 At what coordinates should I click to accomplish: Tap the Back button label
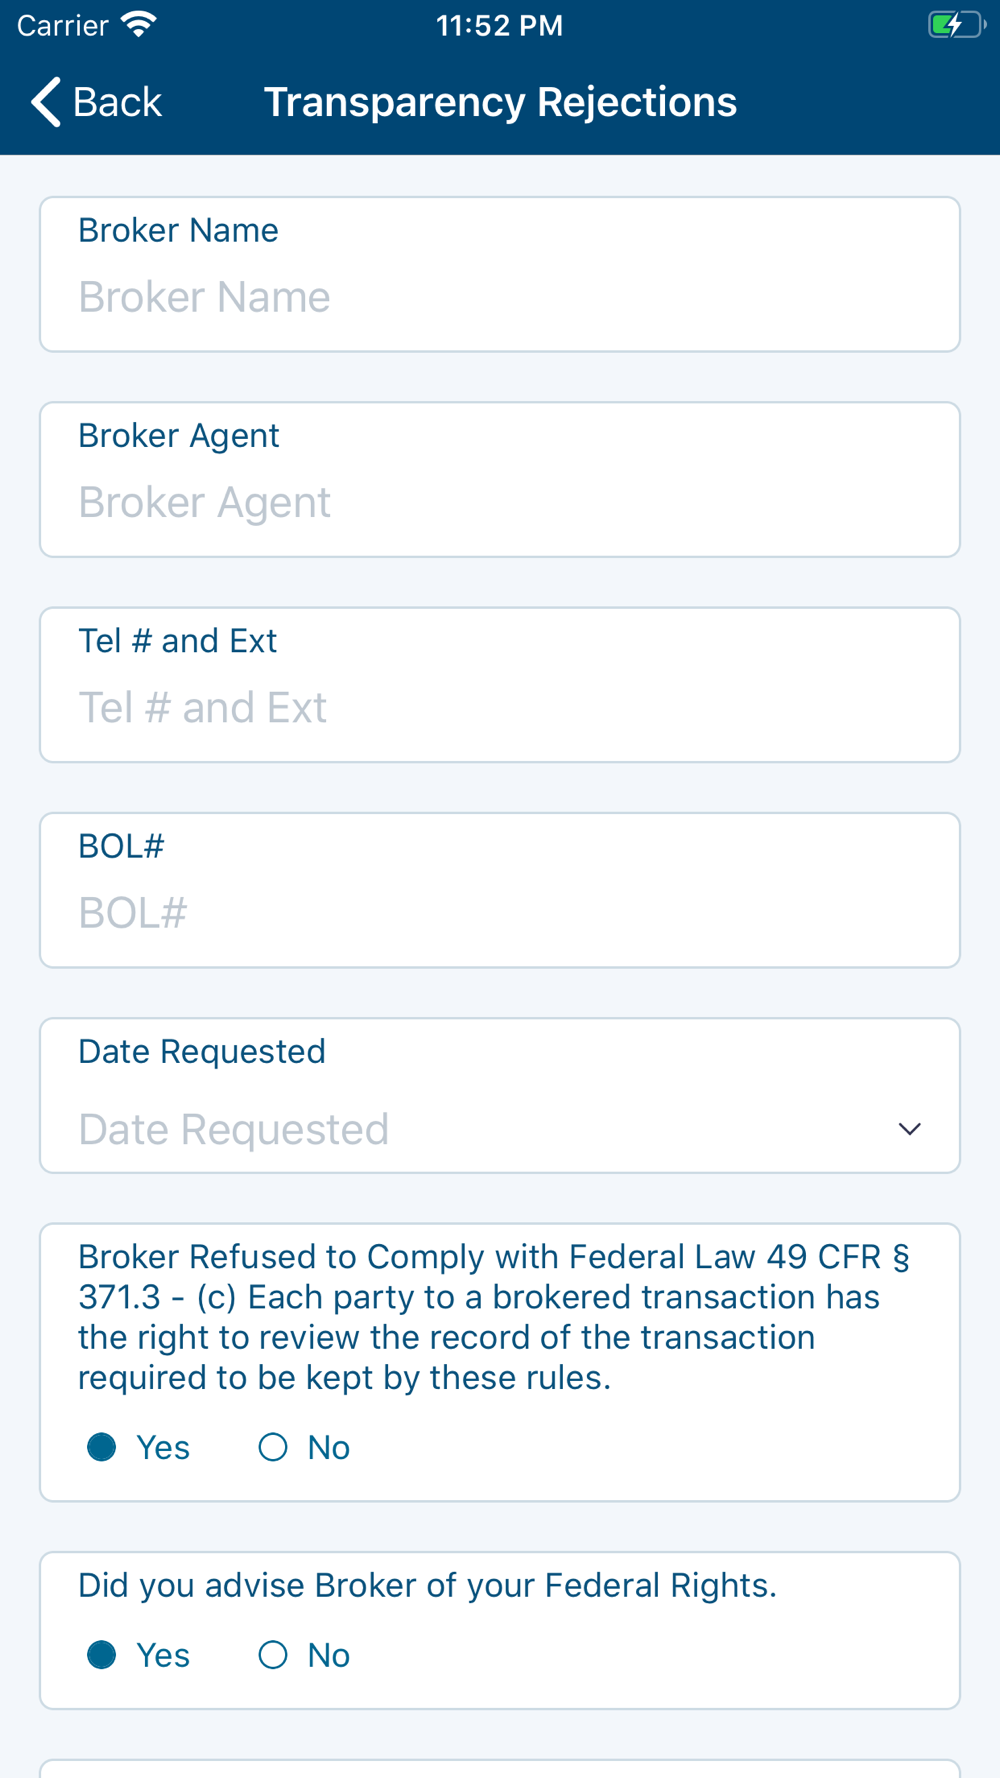click(x=116, y=102)
